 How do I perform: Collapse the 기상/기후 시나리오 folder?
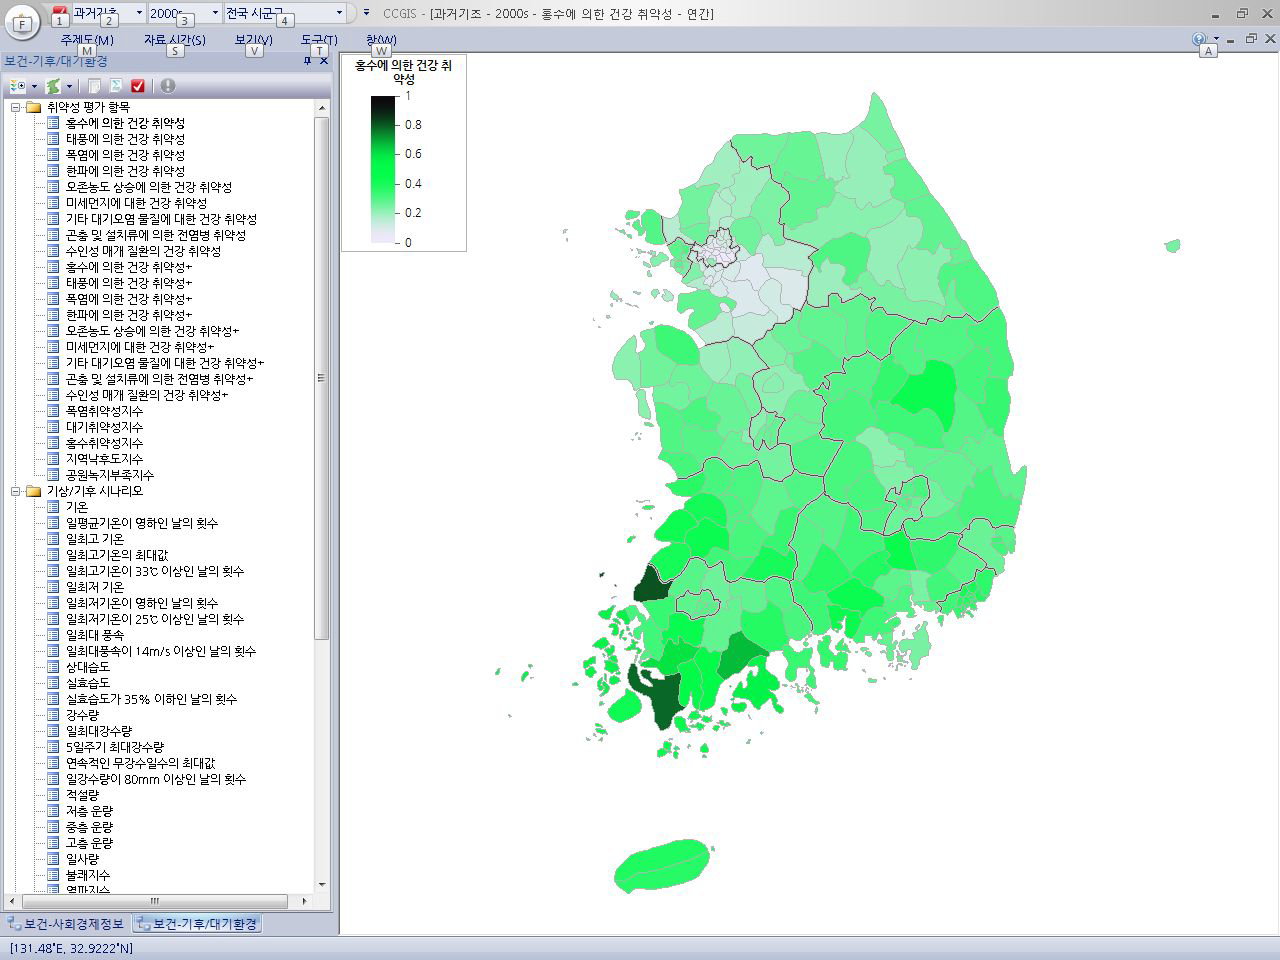tap(16, 491)
